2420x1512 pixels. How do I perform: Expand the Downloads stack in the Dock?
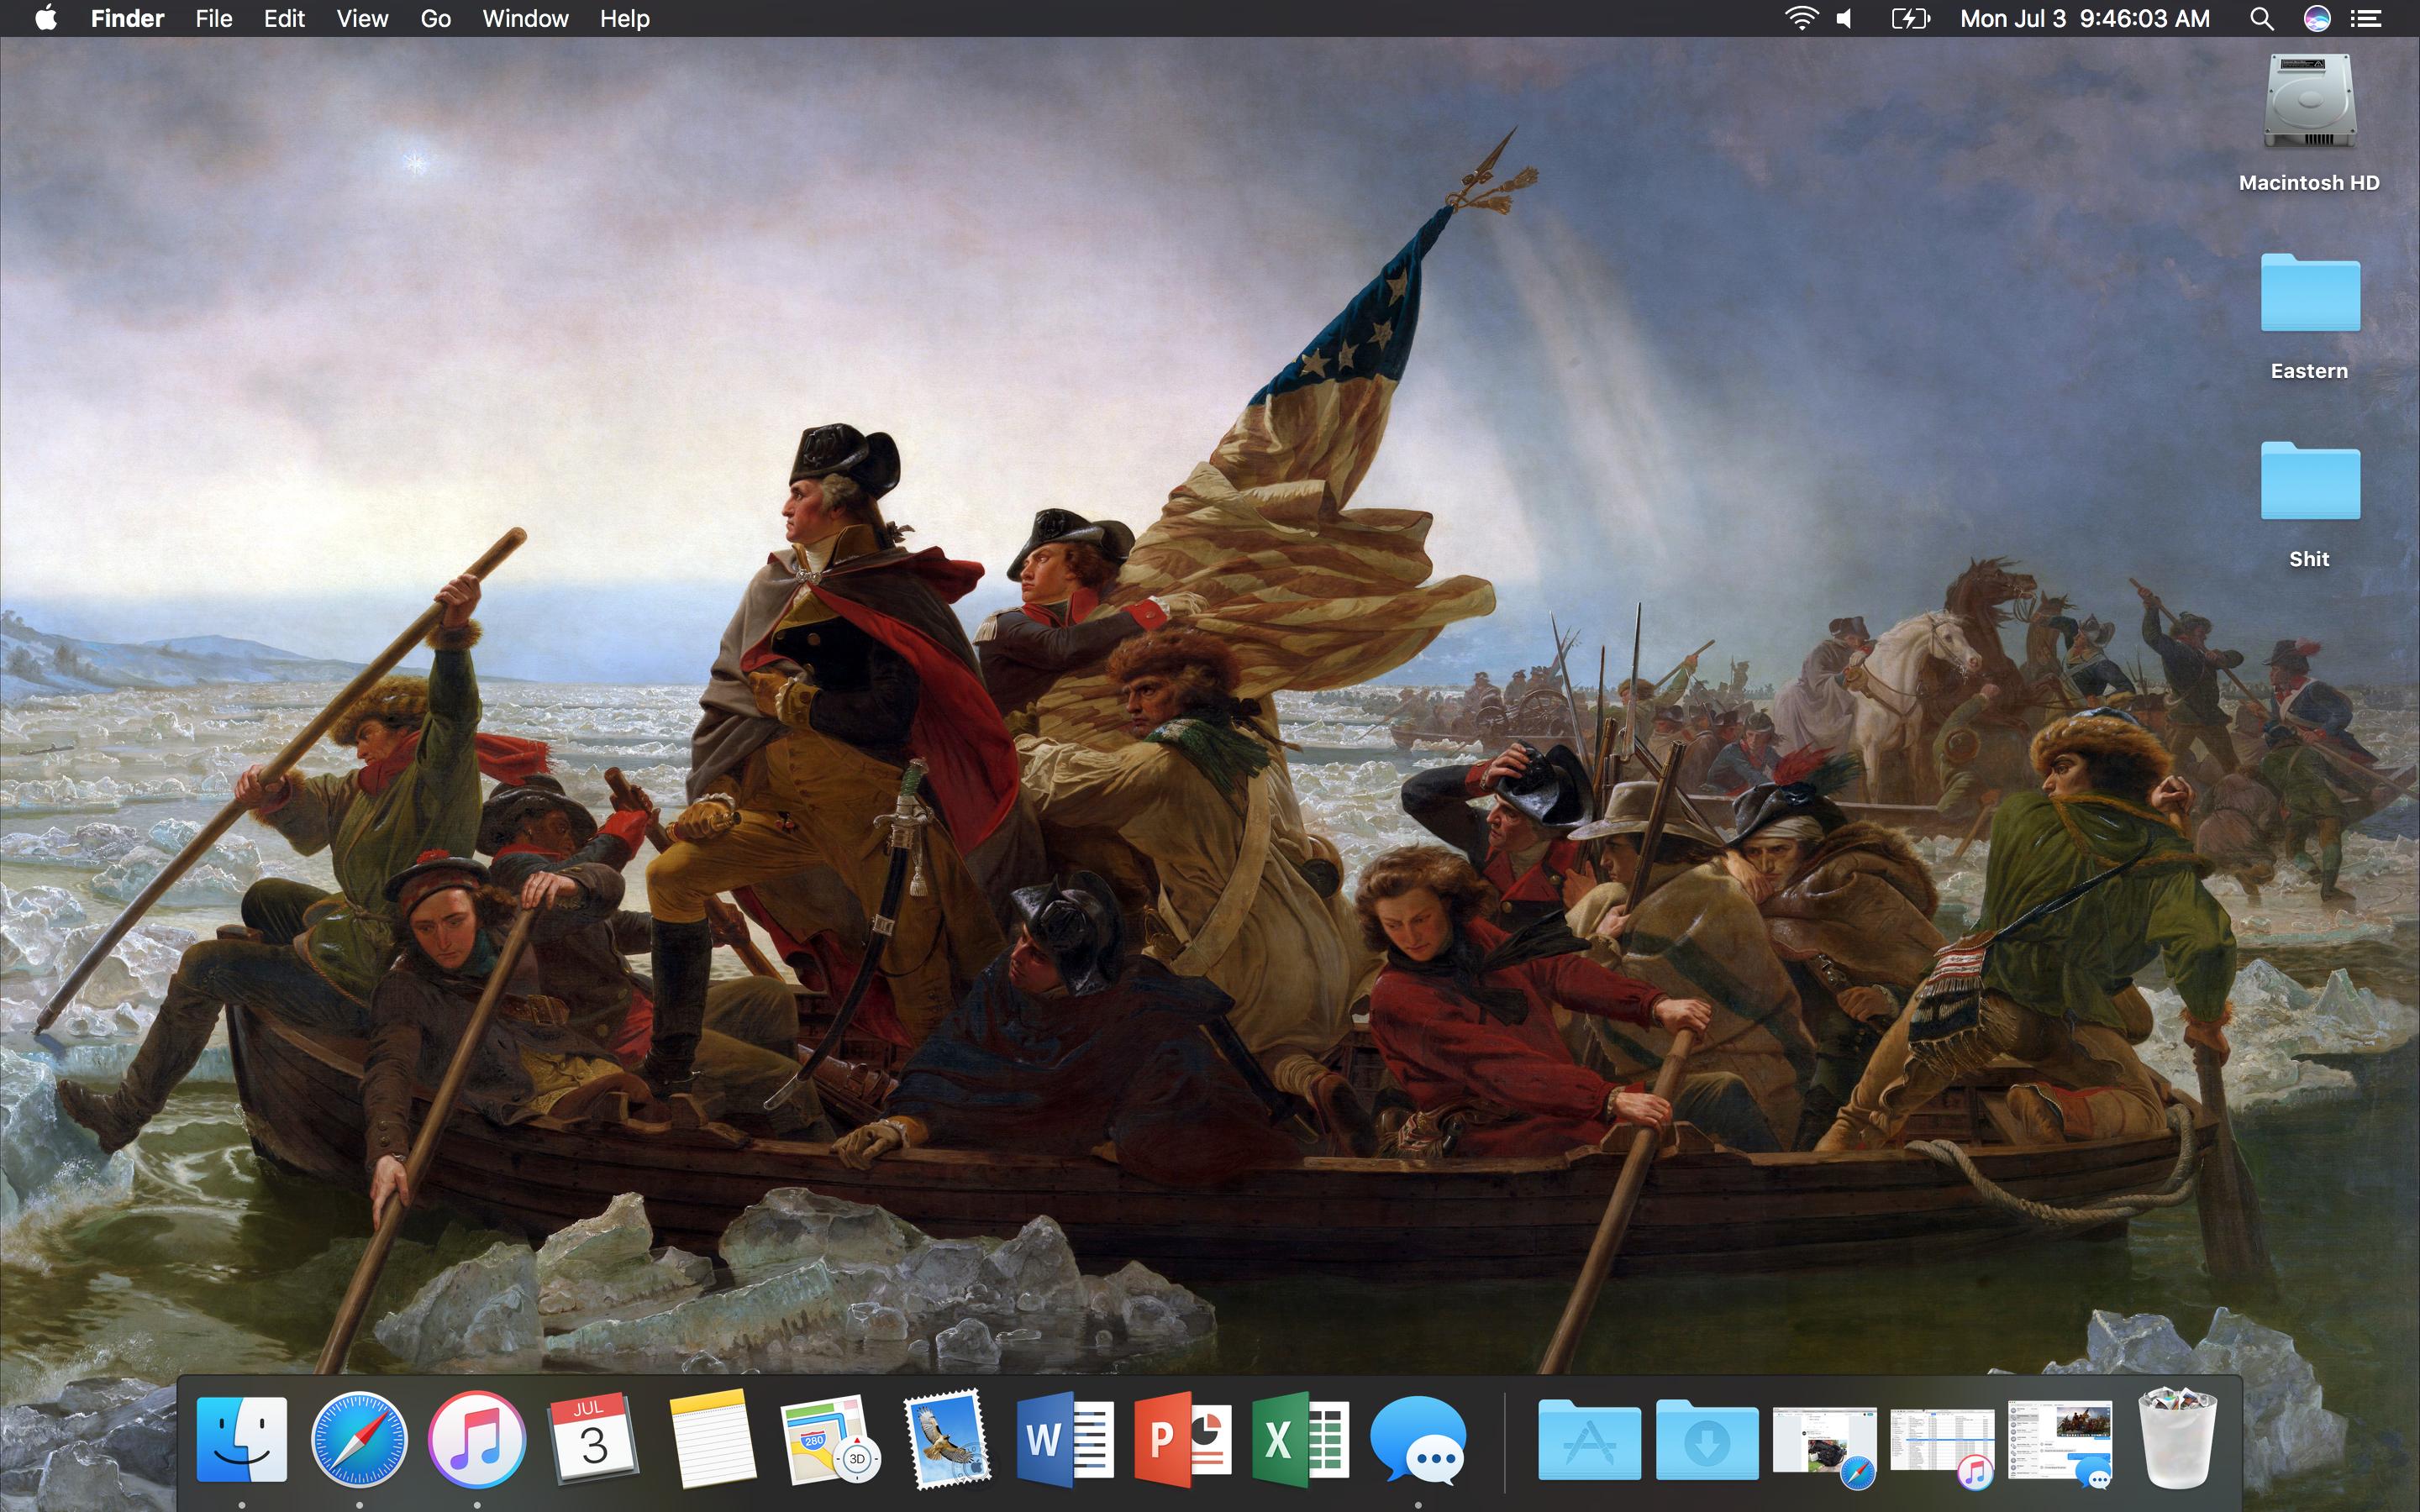pos(1707,1440)
